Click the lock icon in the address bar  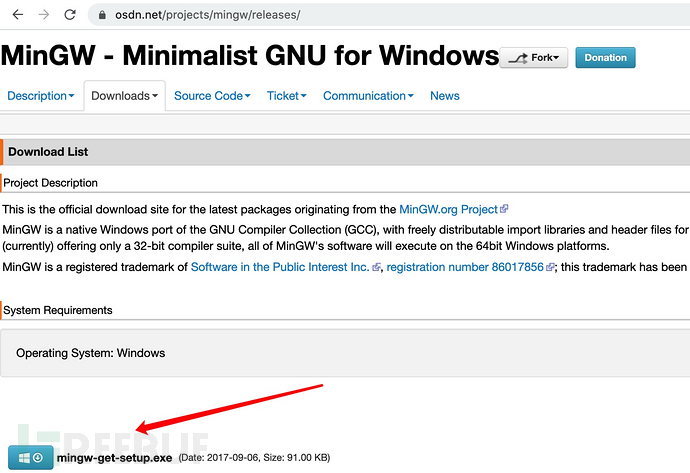tap(102, 15)
